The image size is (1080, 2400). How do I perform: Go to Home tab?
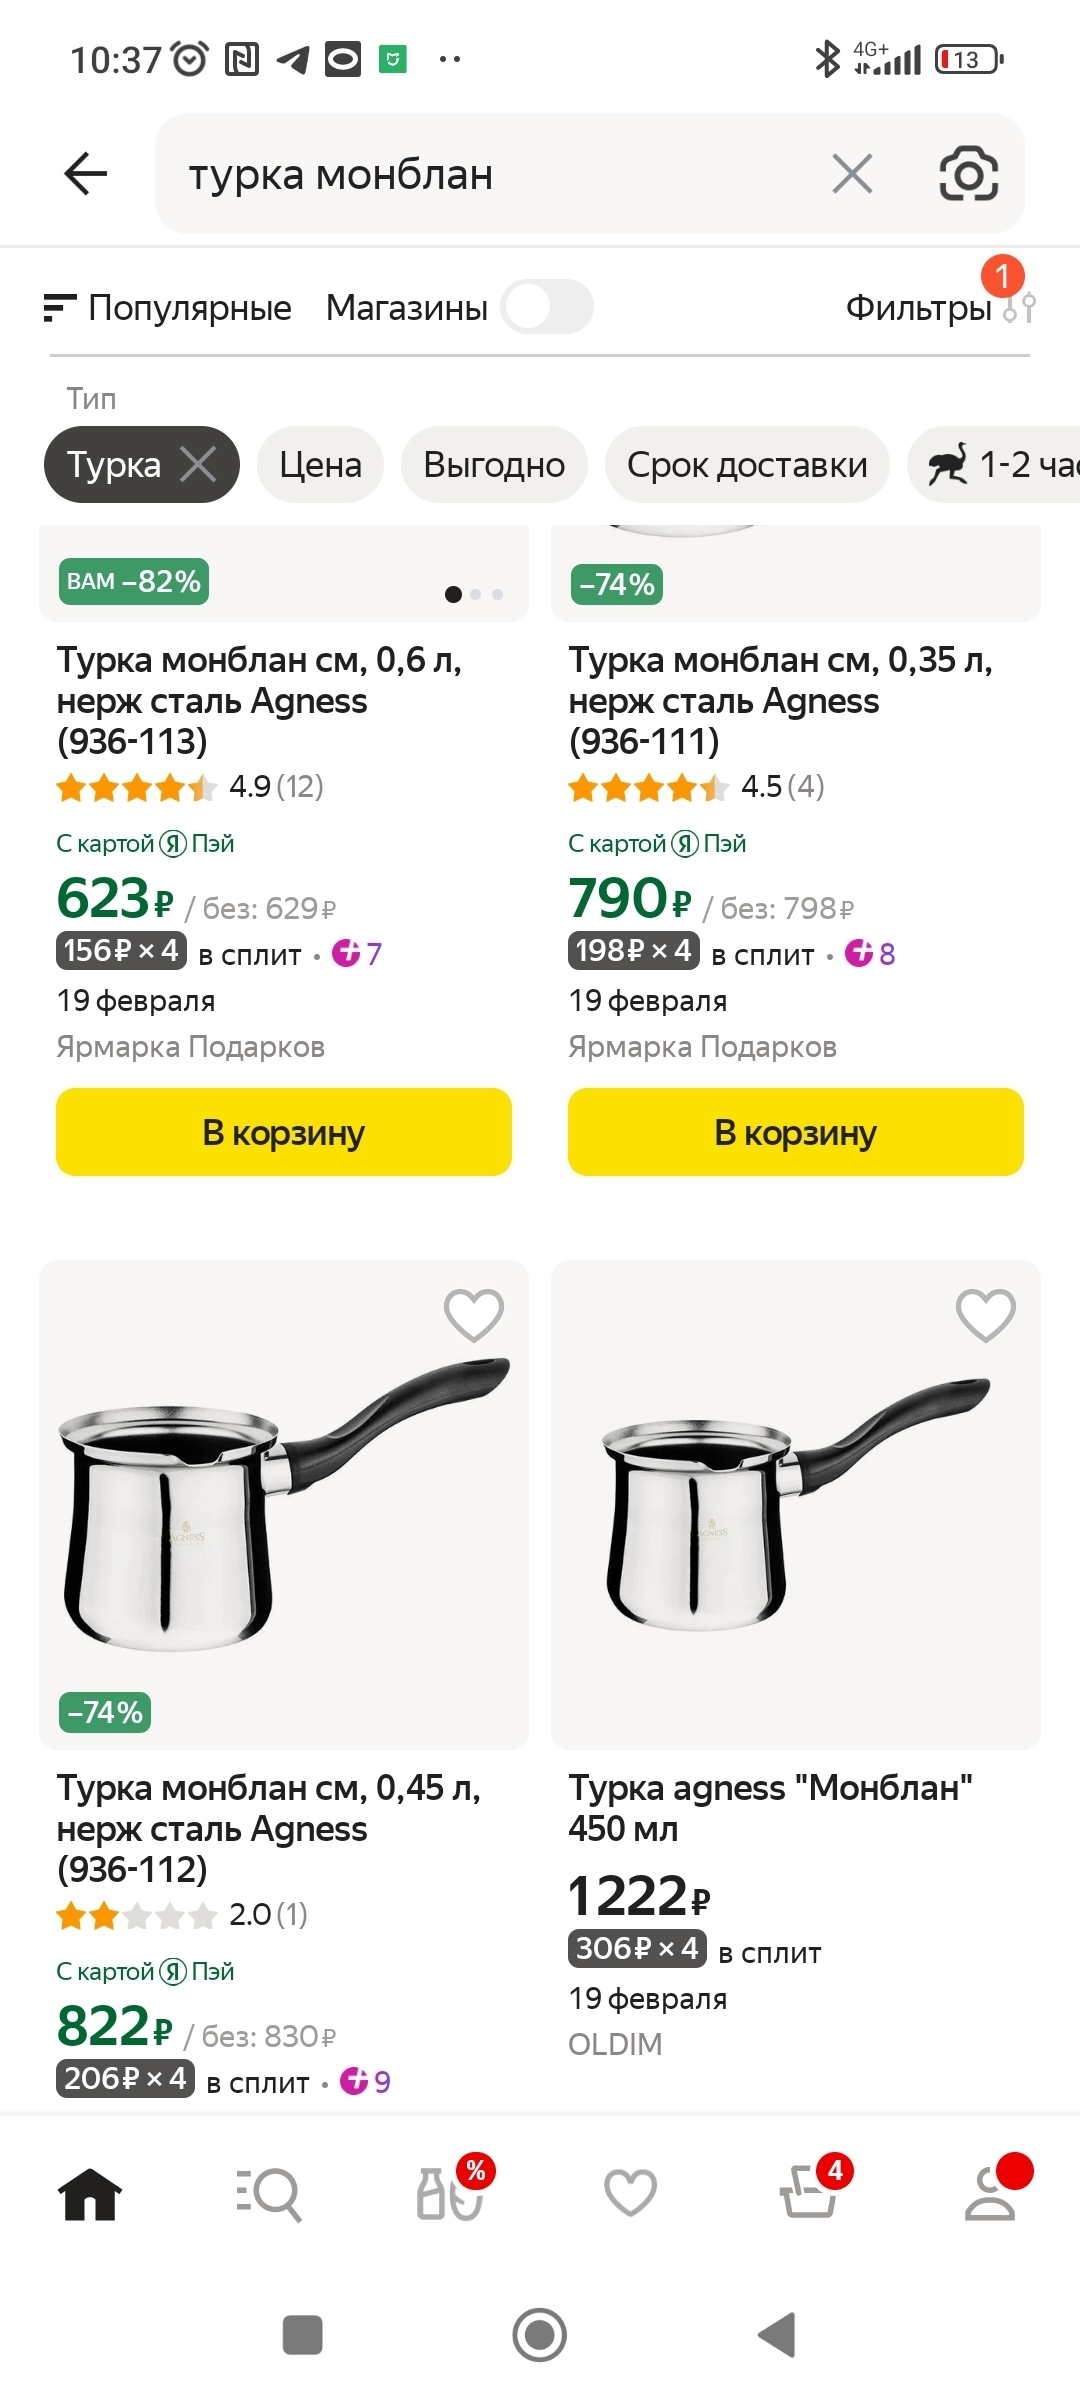(90, 2194)
